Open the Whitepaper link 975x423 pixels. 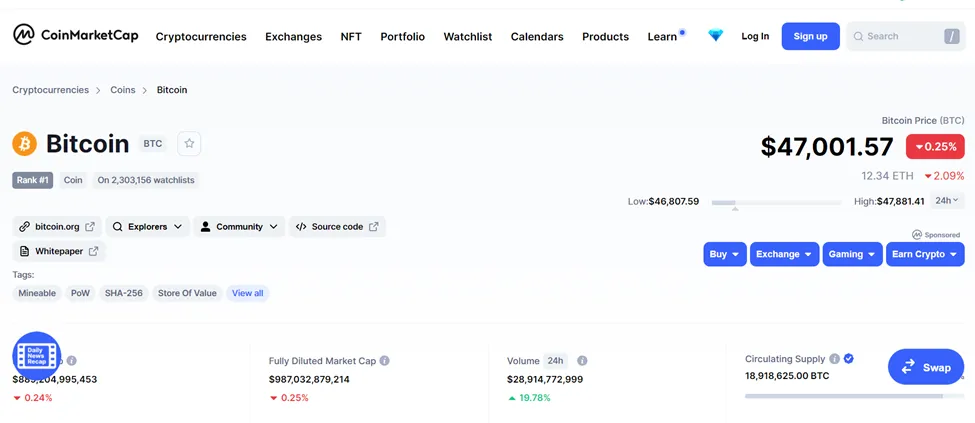point(58,251)
